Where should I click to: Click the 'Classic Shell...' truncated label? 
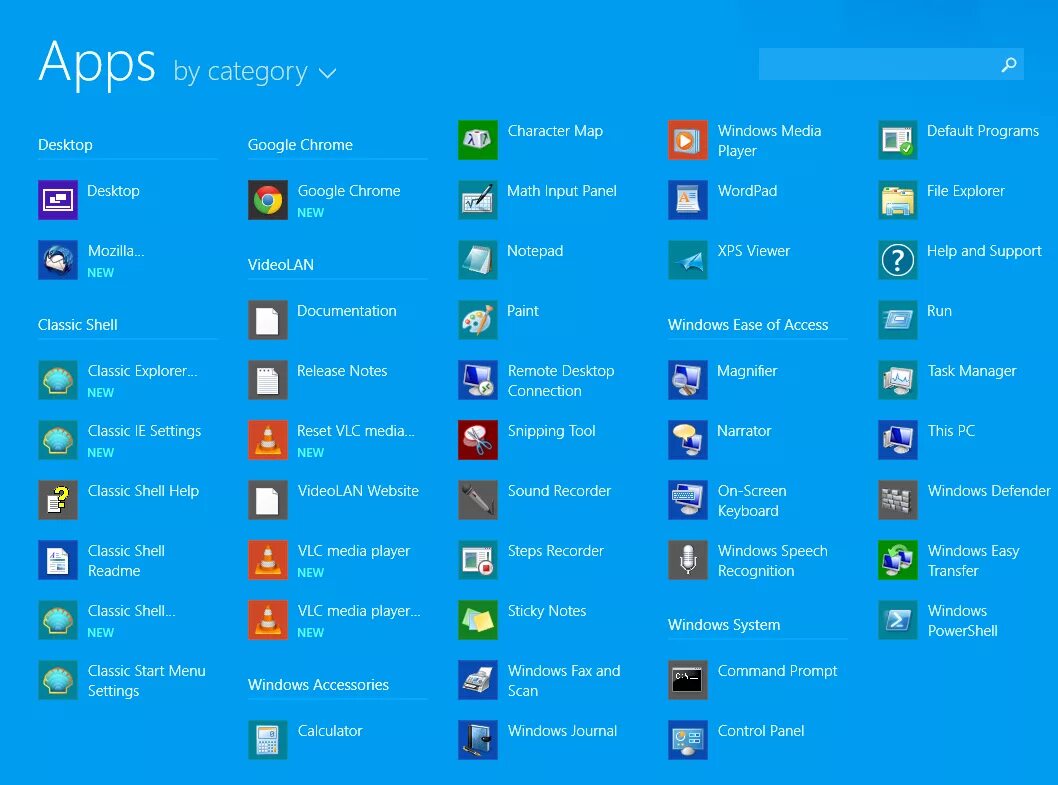coord(132,612)
